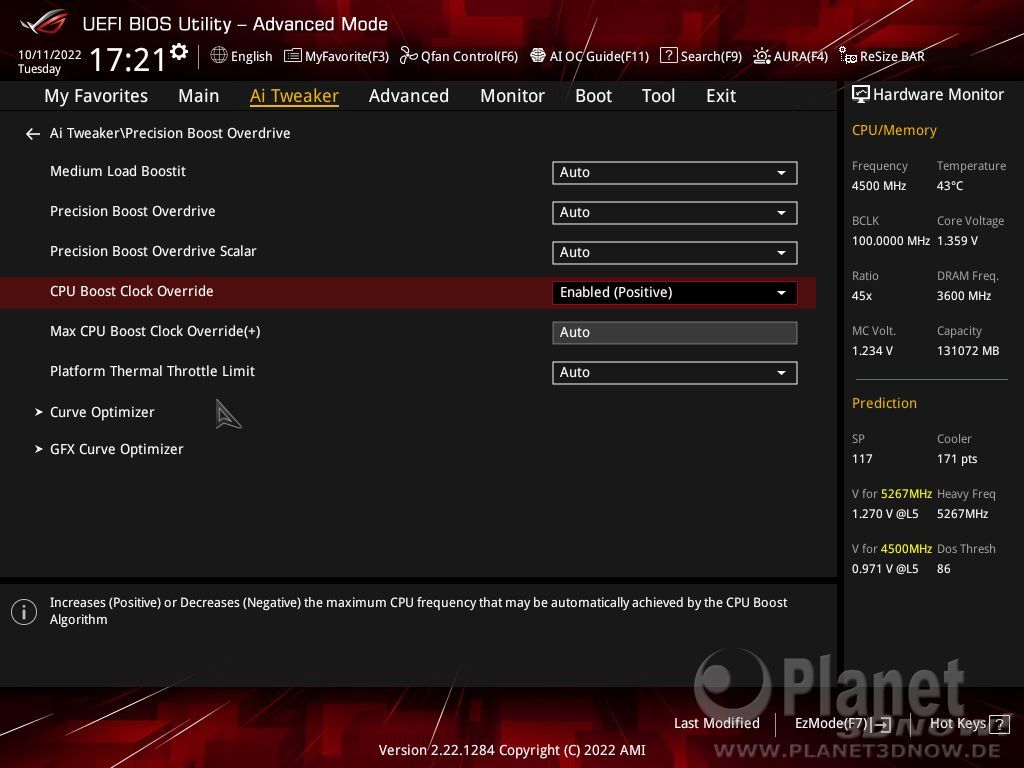Image resolution: width=1024 pixels, height=768 pixels.
Task: Select the Precision Boost Overdrive Scalar label
Action: (153, 251)
